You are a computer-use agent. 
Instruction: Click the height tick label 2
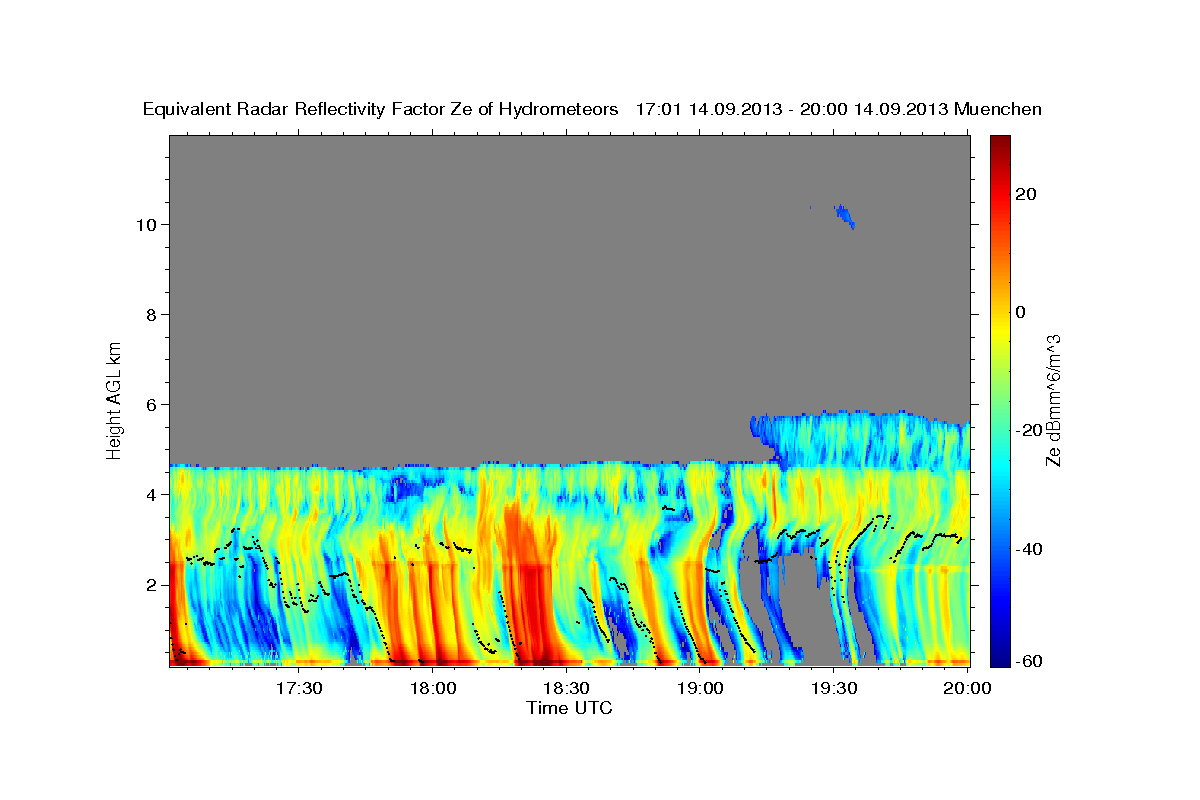coord(151,584)
